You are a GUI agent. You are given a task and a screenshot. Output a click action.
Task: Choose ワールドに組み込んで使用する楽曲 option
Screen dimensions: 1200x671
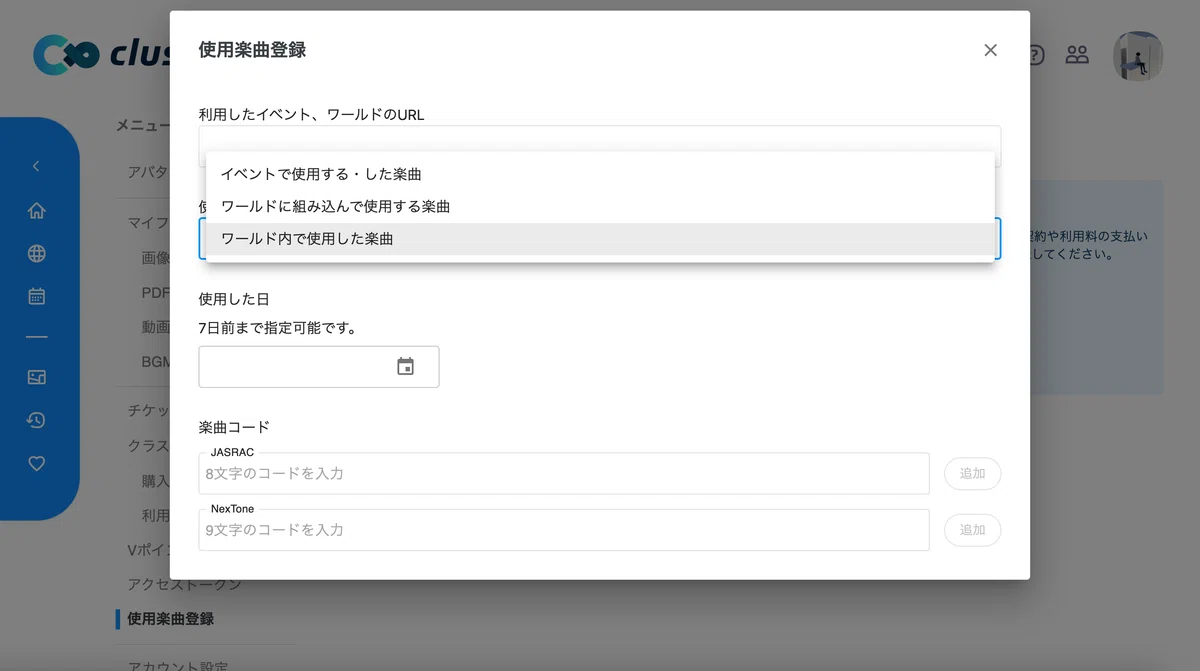[600, 206]
